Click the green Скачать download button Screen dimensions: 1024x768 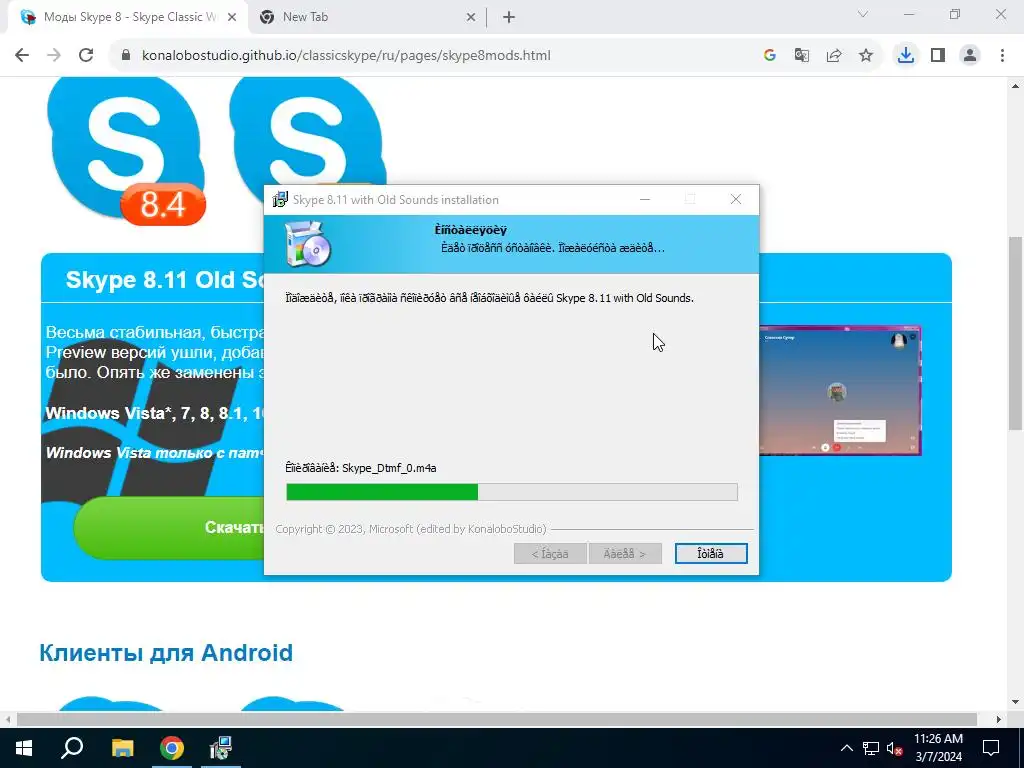(170, 527)
